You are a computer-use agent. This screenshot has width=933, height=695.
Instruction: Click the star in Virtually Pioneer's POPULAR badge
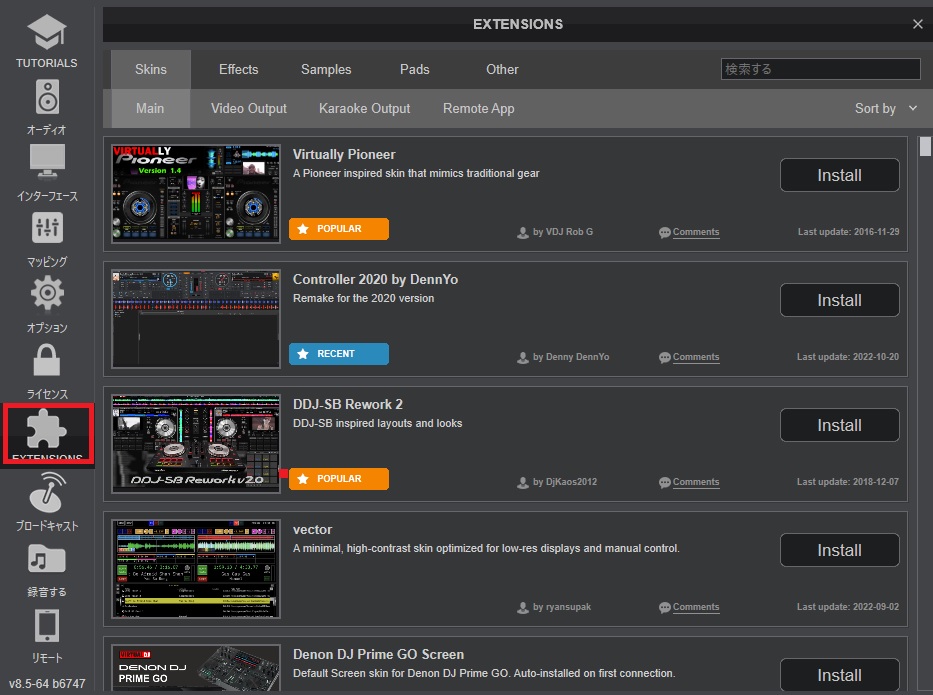tap(303, 228)
